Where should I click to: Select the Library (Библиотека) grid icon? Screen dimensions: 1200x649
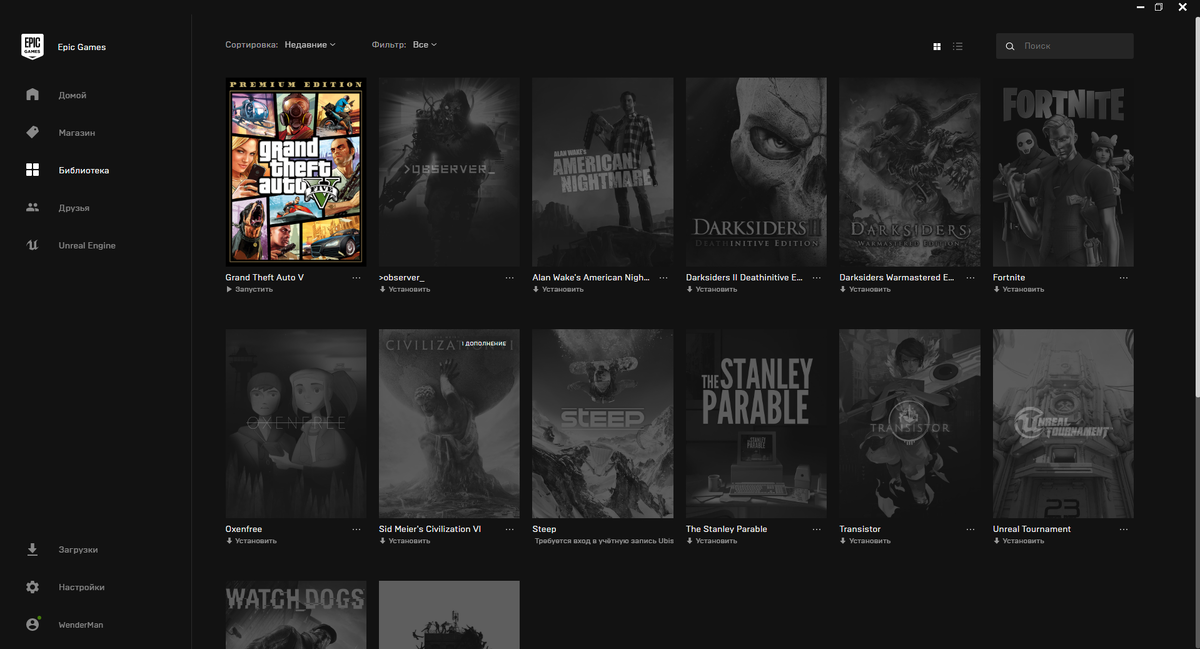(32, 170)
